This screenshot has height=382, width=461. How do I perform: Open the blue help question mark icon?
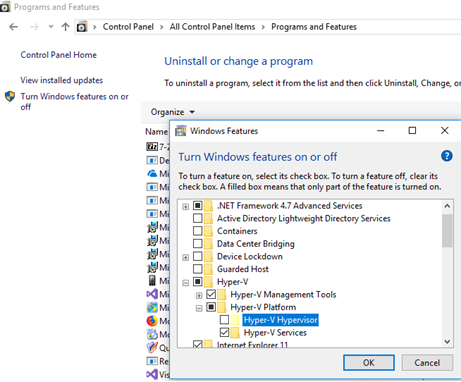pyautogui.click(x=447, y=156)
